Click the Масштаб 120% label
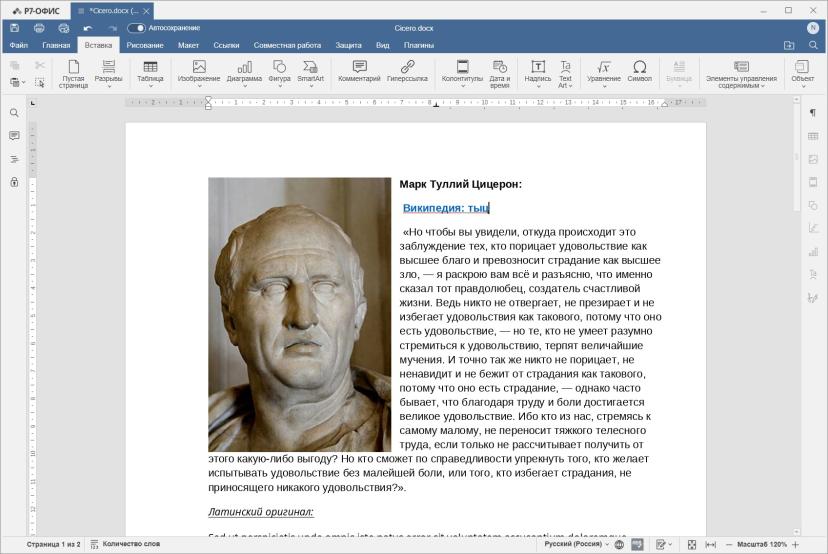Screen dimensions: 828x554 click(x=761, y=544)
